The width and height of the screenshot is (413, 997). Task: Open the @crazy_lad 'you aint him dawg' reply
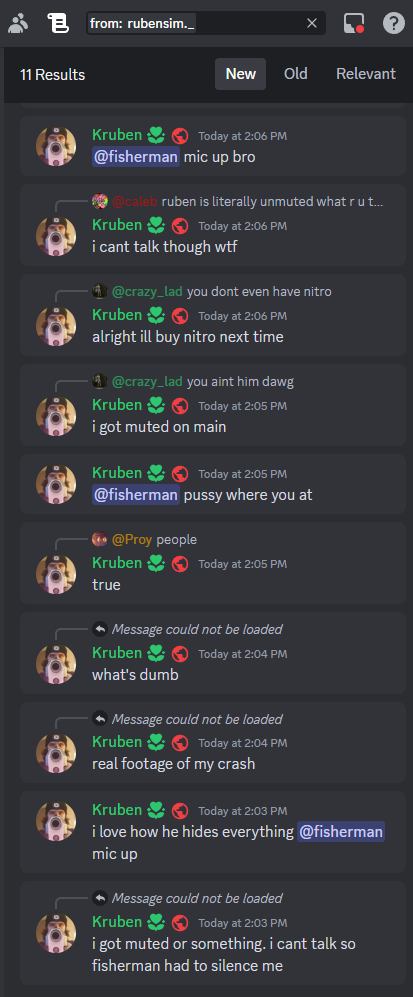193,382
